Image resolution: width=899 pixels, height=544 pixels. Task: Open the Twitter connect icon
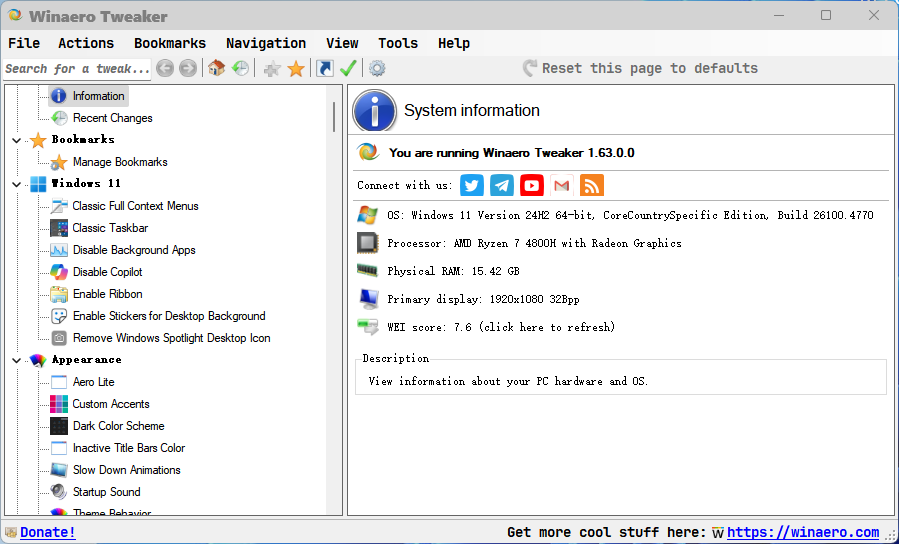(x=472, y=185)
